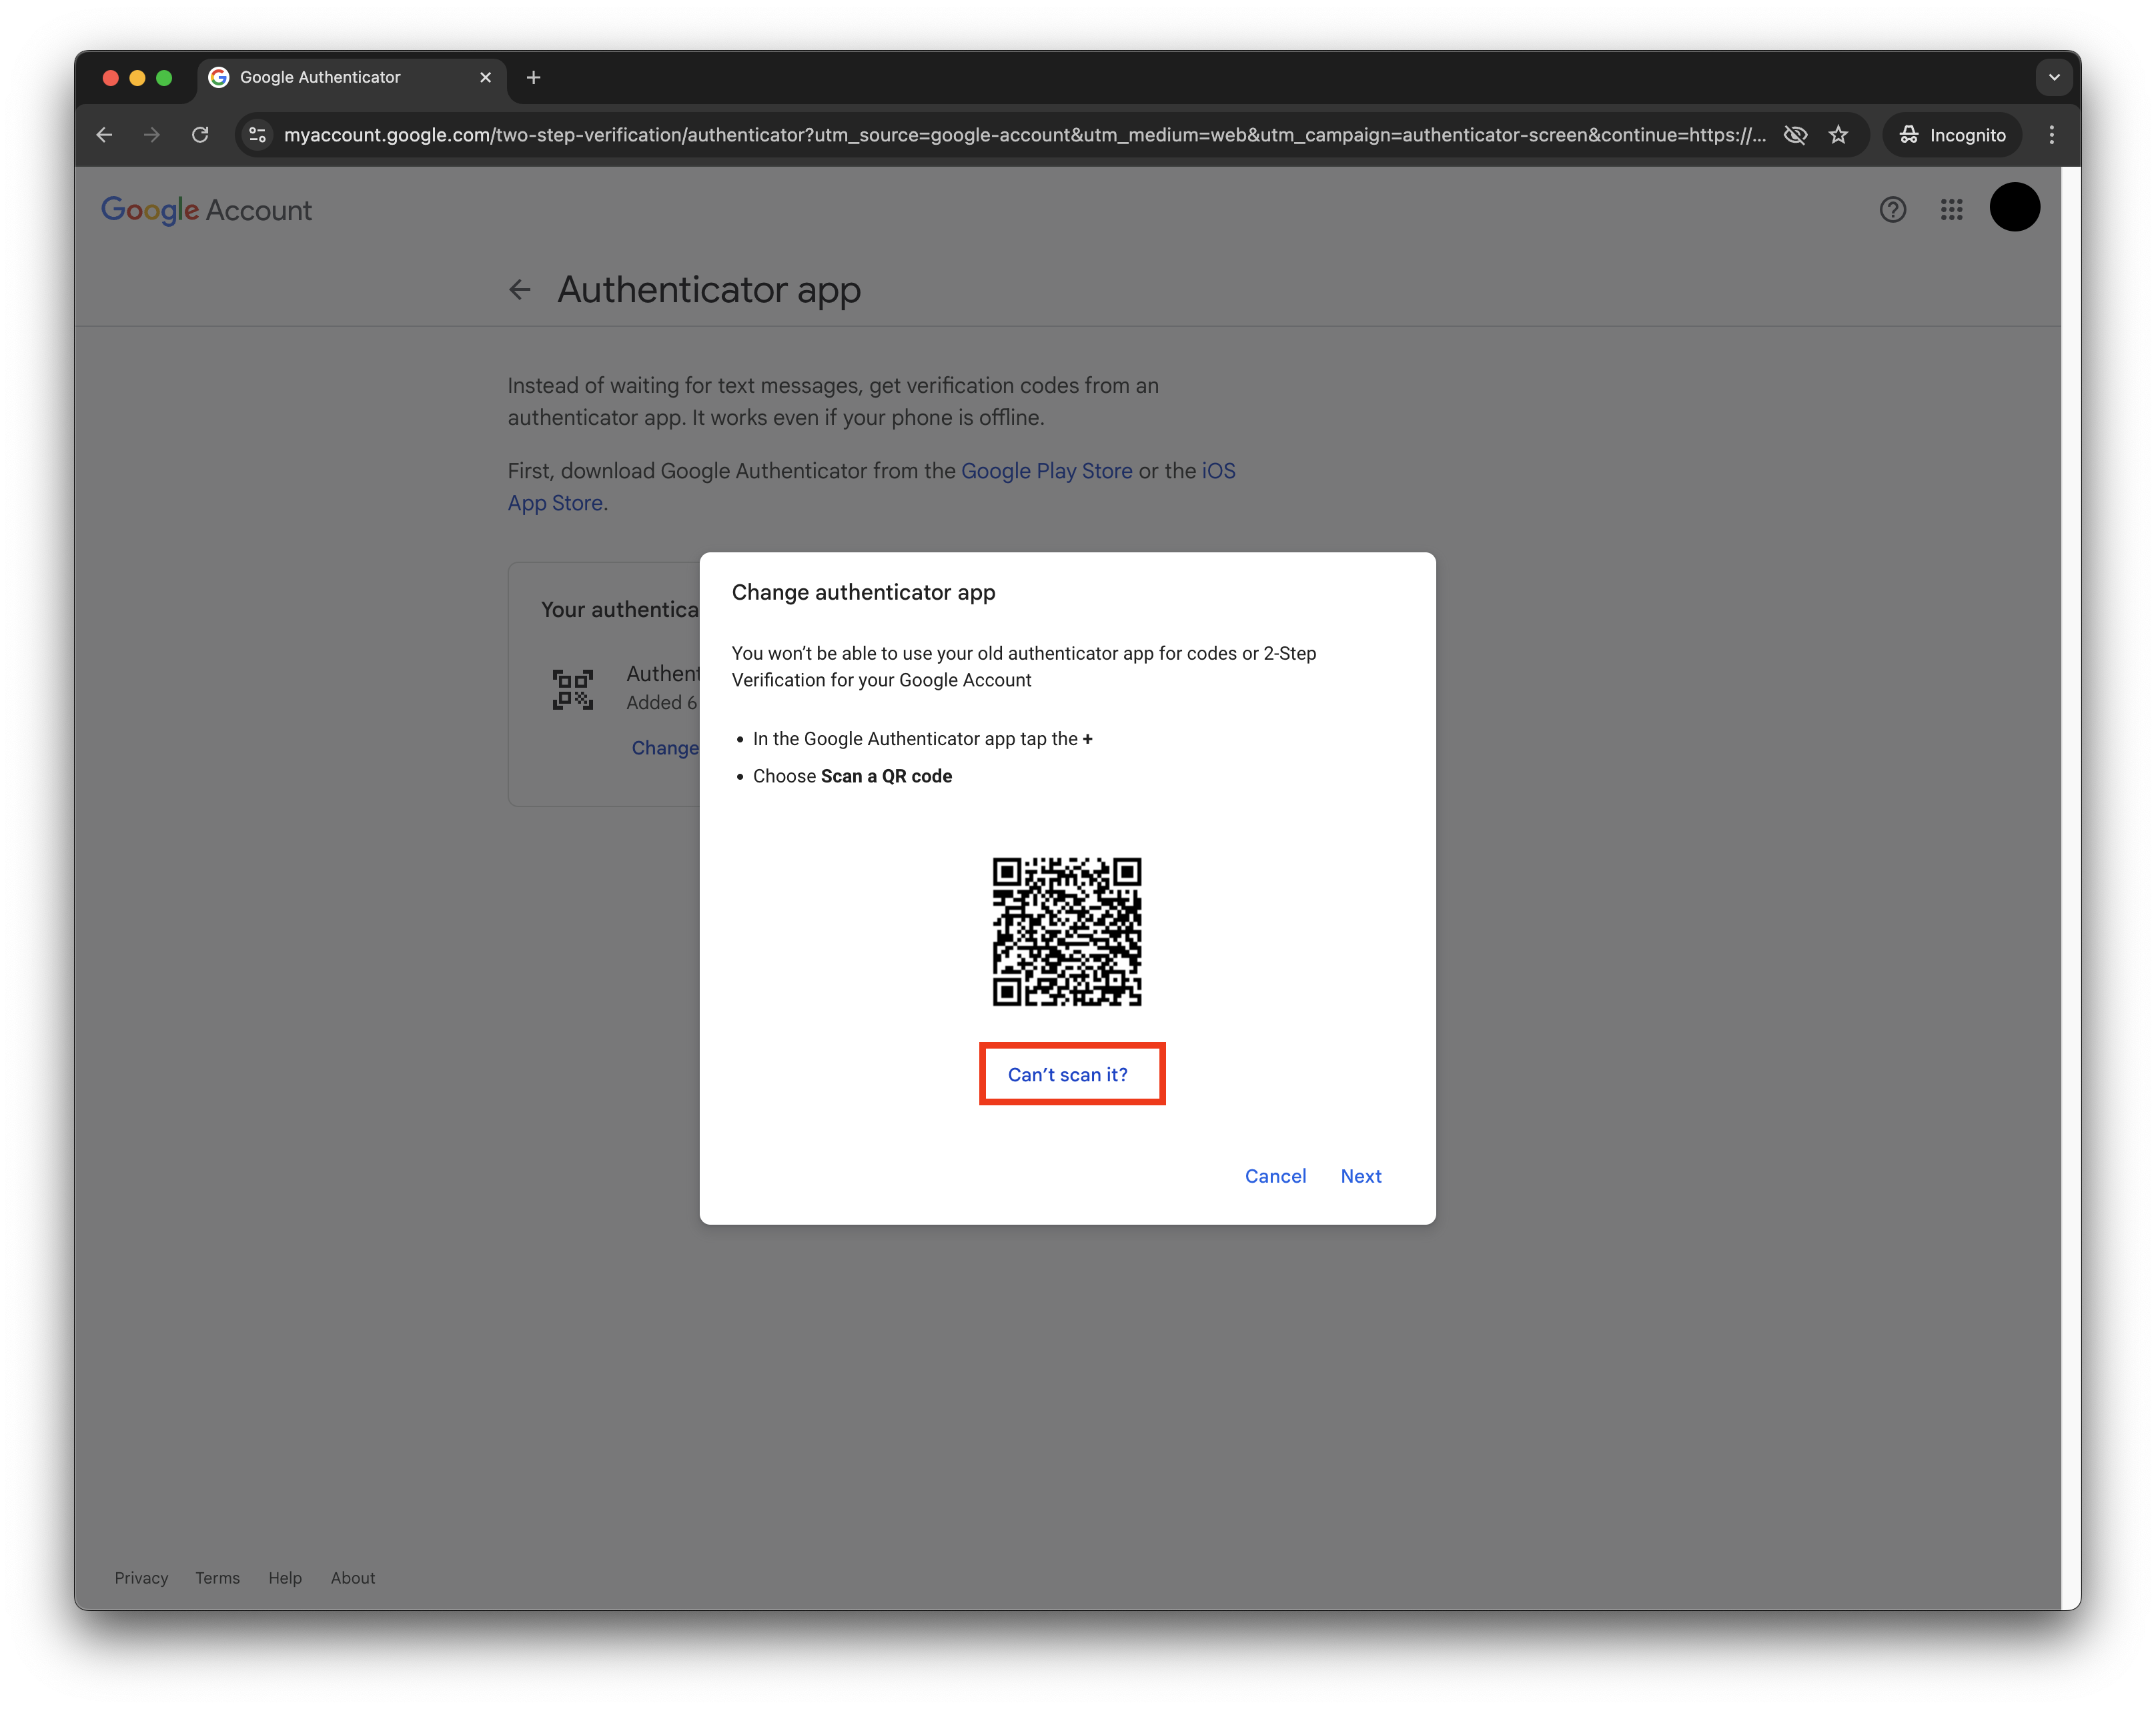Click the third-party cookies blocked eye icon
The width and height of the screenshot is (2156, 1709).
pos(1795,135)
